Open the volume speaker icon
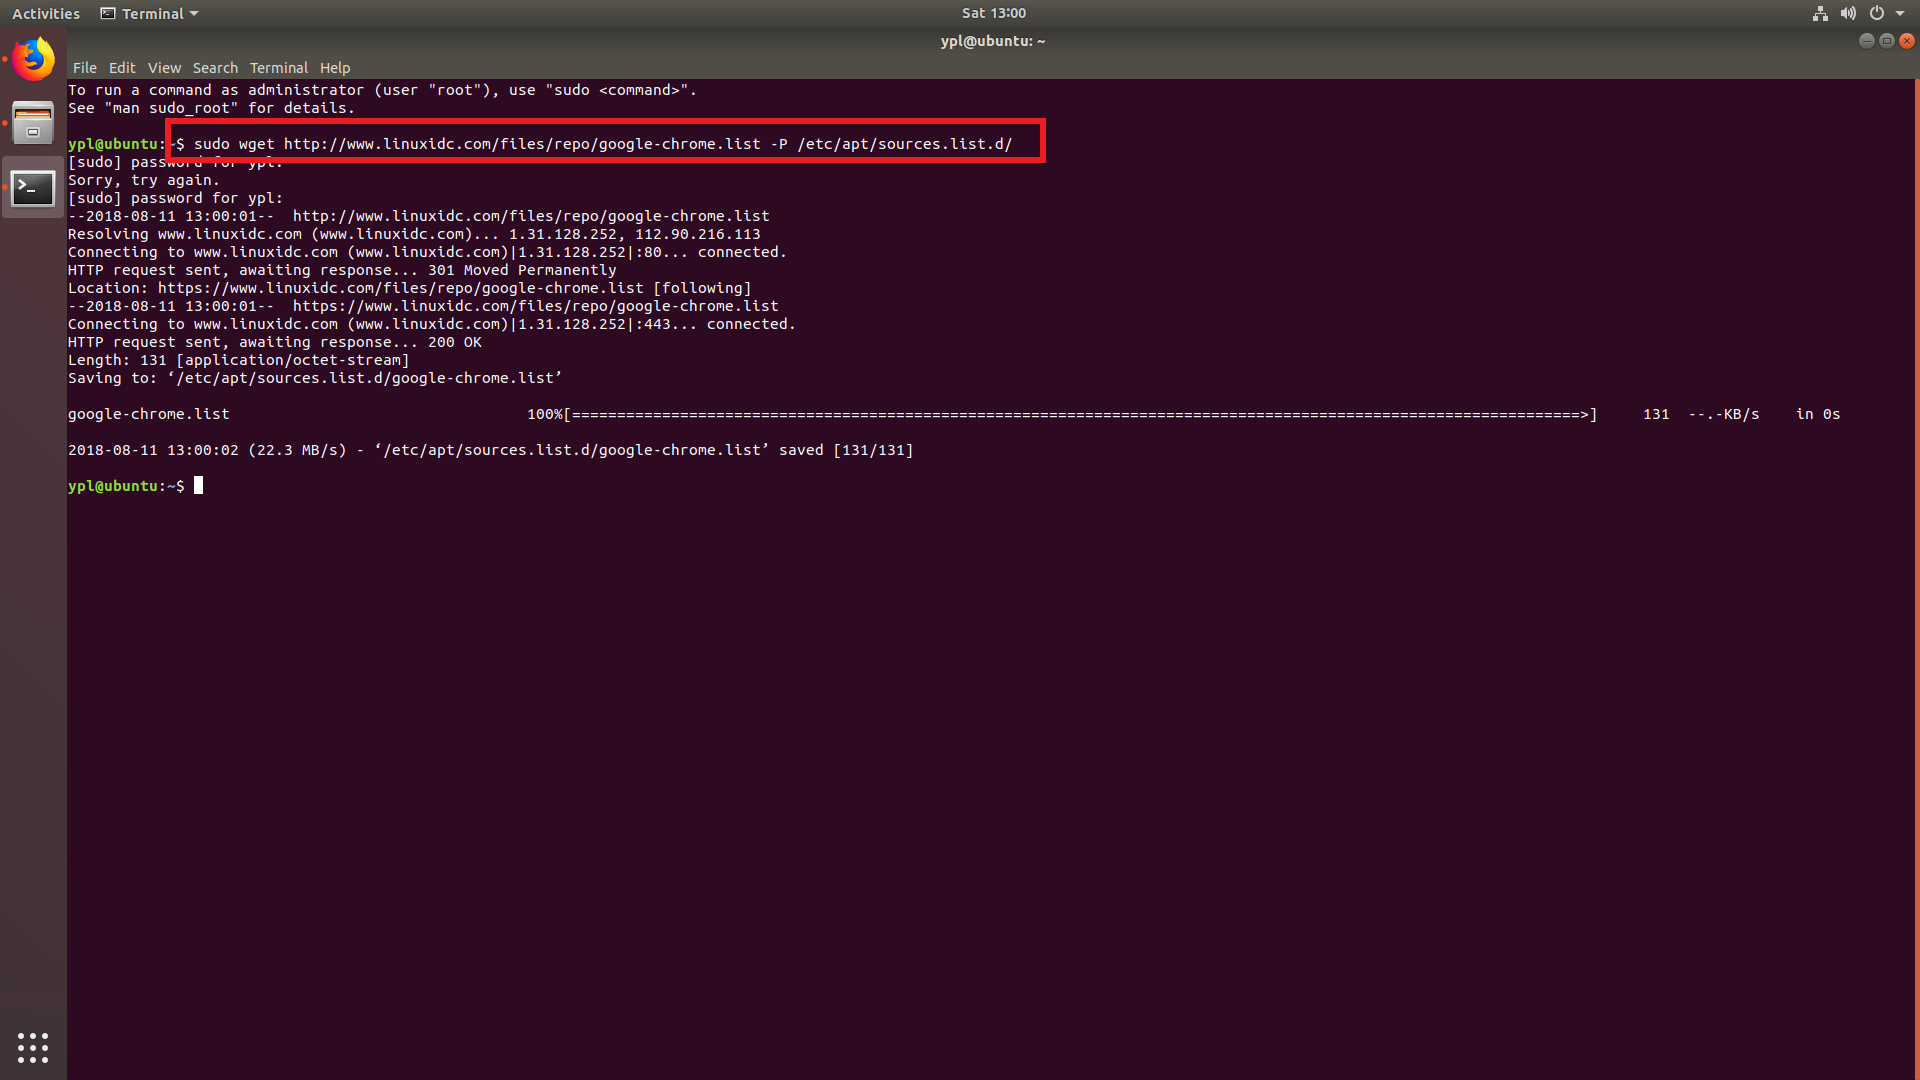This screenshot has width=1920, height=1080. point(1848,13)
